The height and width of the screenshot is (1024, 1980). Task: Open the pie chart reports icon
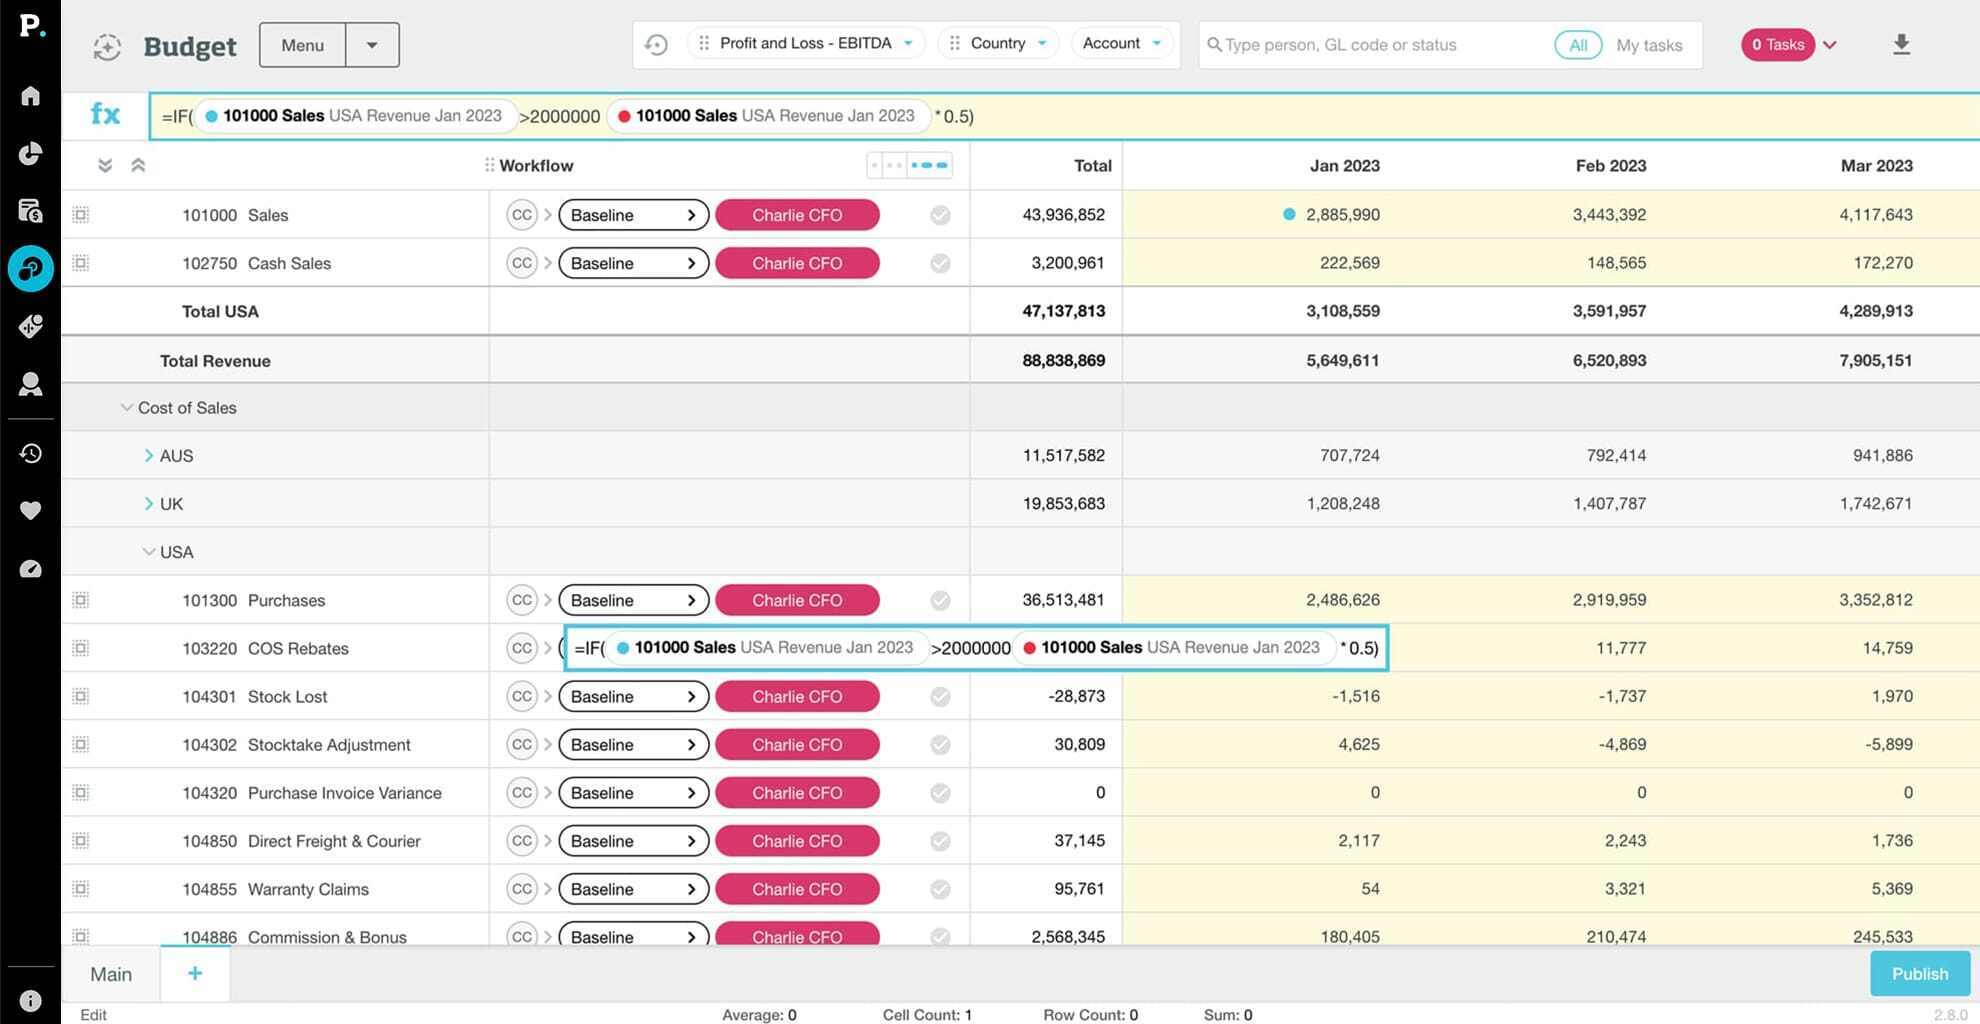[x=31, y=153]
